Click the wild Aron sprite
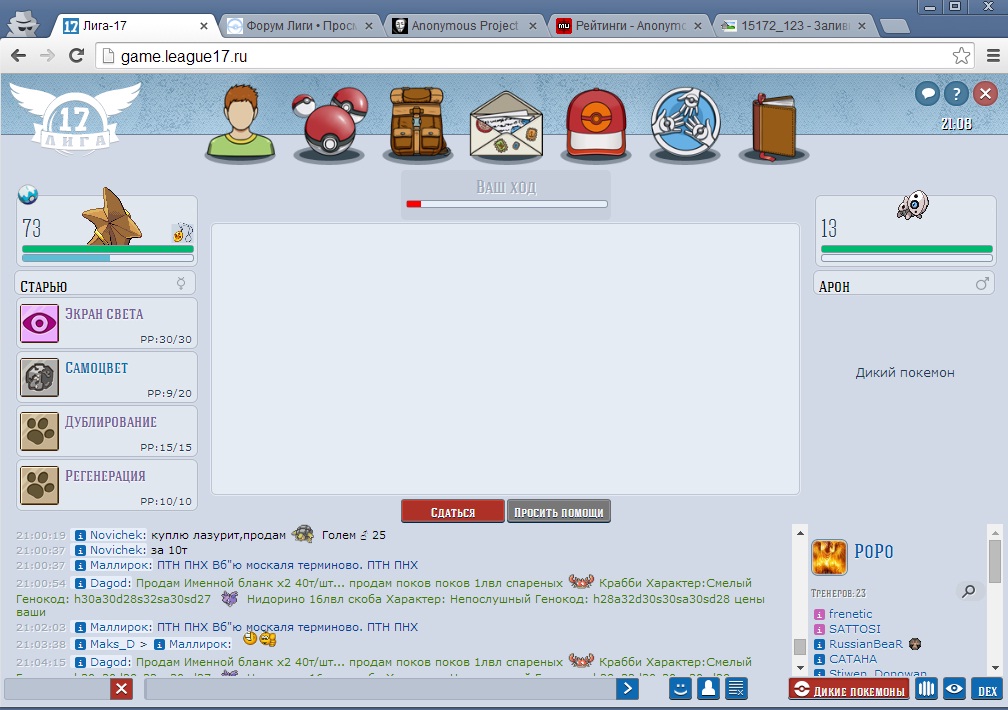The width and height of the screenshot is (1008, 710). coord(913,206)
